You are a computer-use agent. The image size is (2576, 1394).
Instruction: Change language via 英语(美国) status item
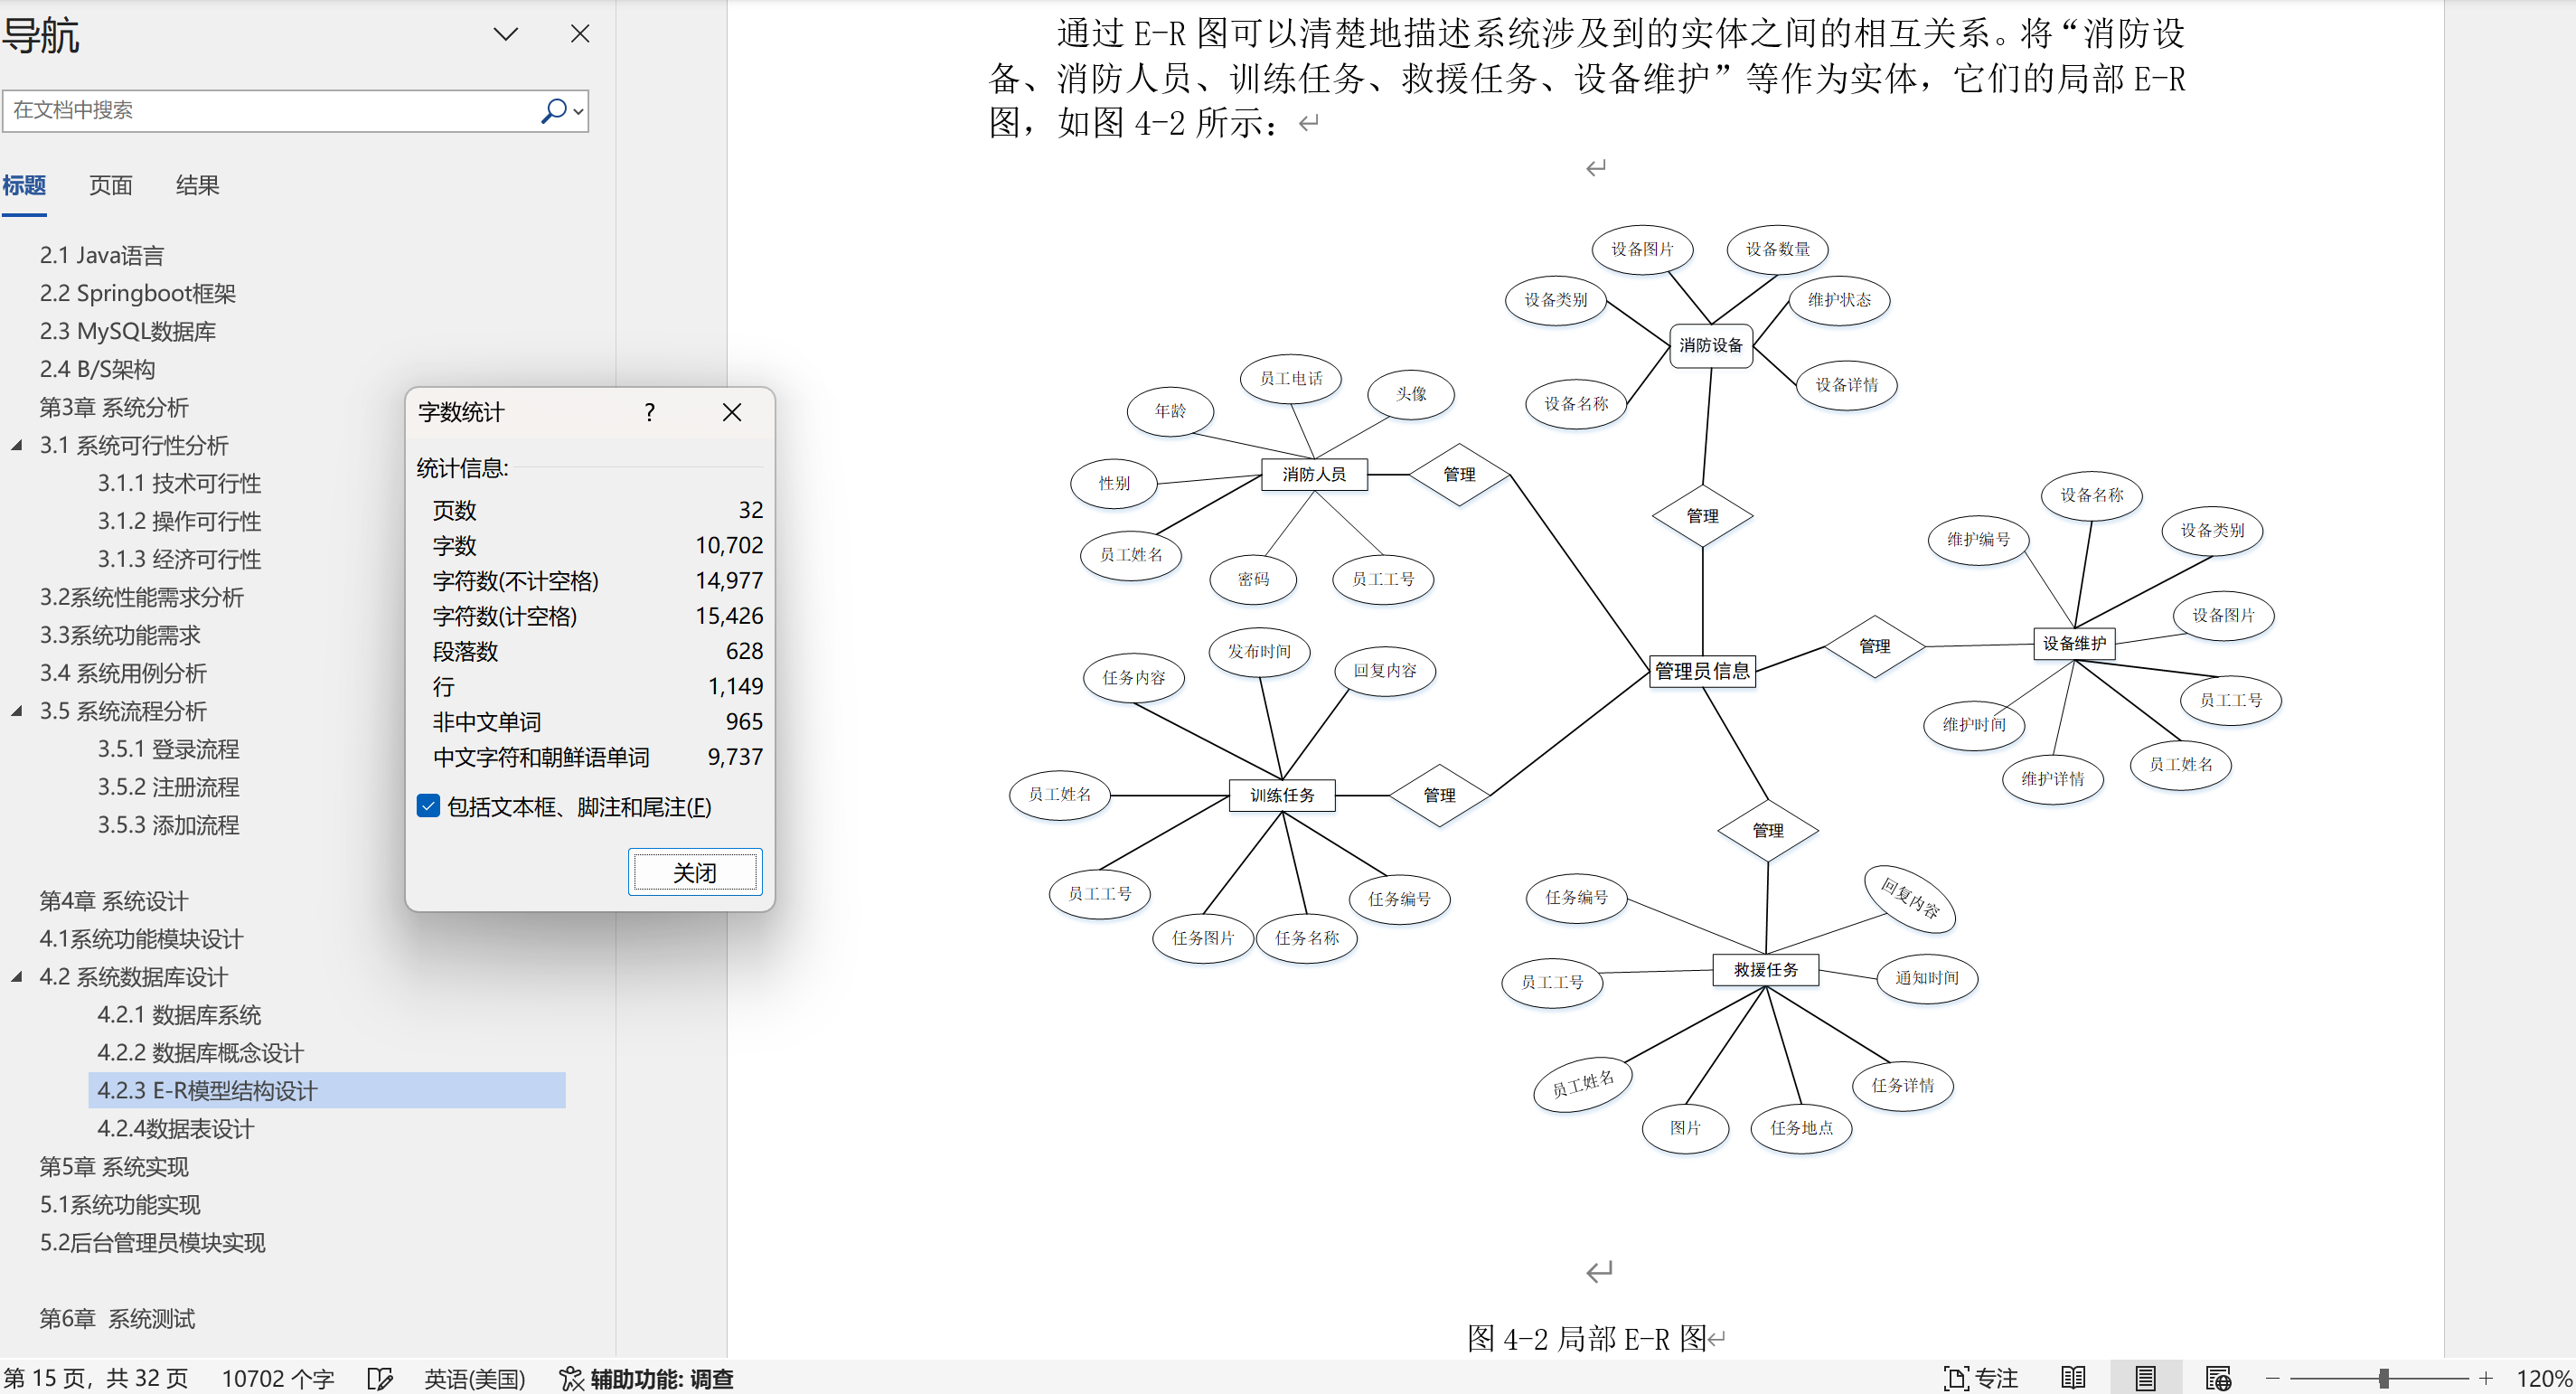(474, 1378)
